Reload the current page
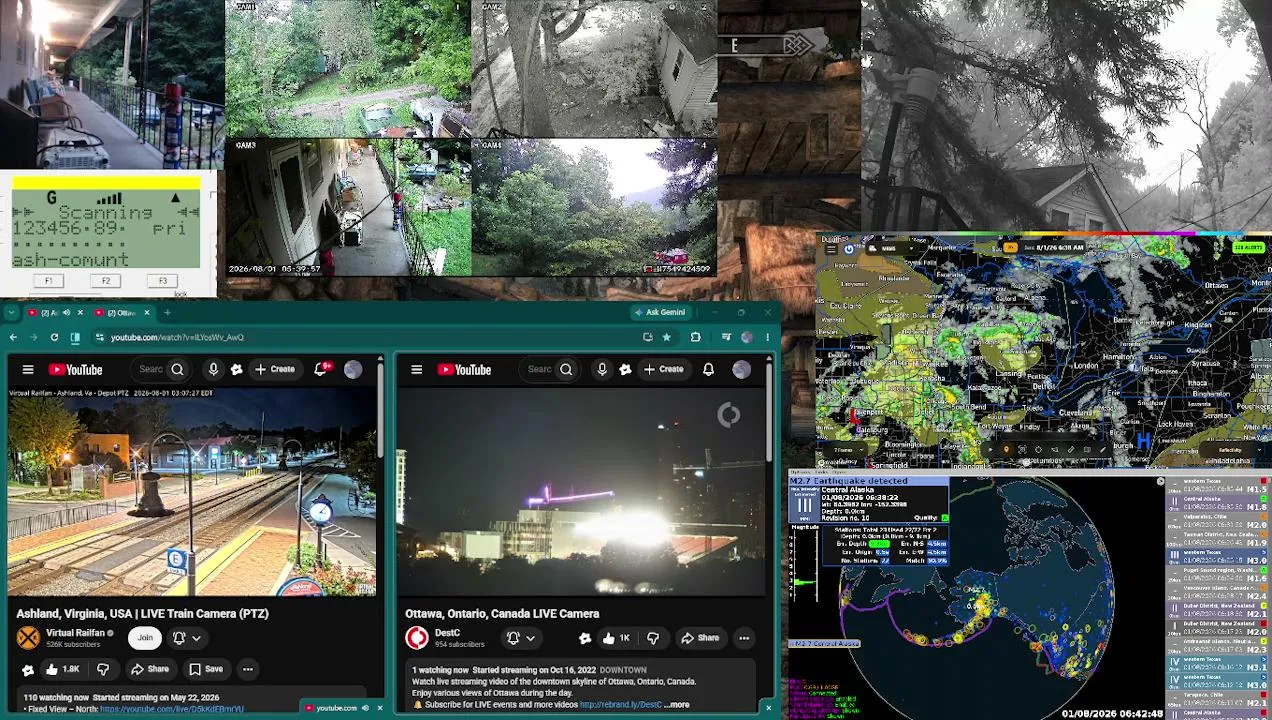 point(54,337)
